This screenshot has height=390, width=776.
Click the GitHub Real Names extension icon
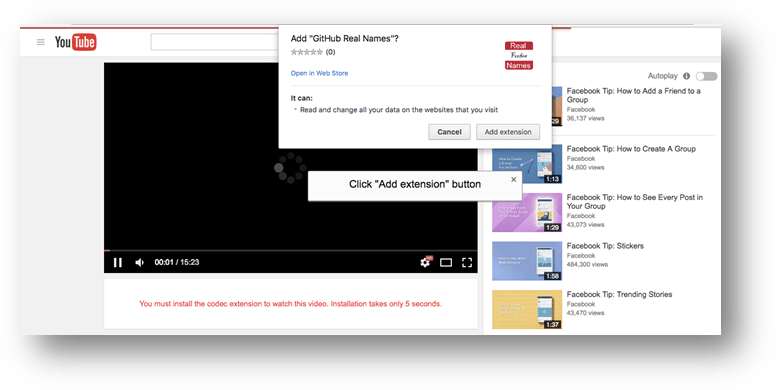click(519, 55)
